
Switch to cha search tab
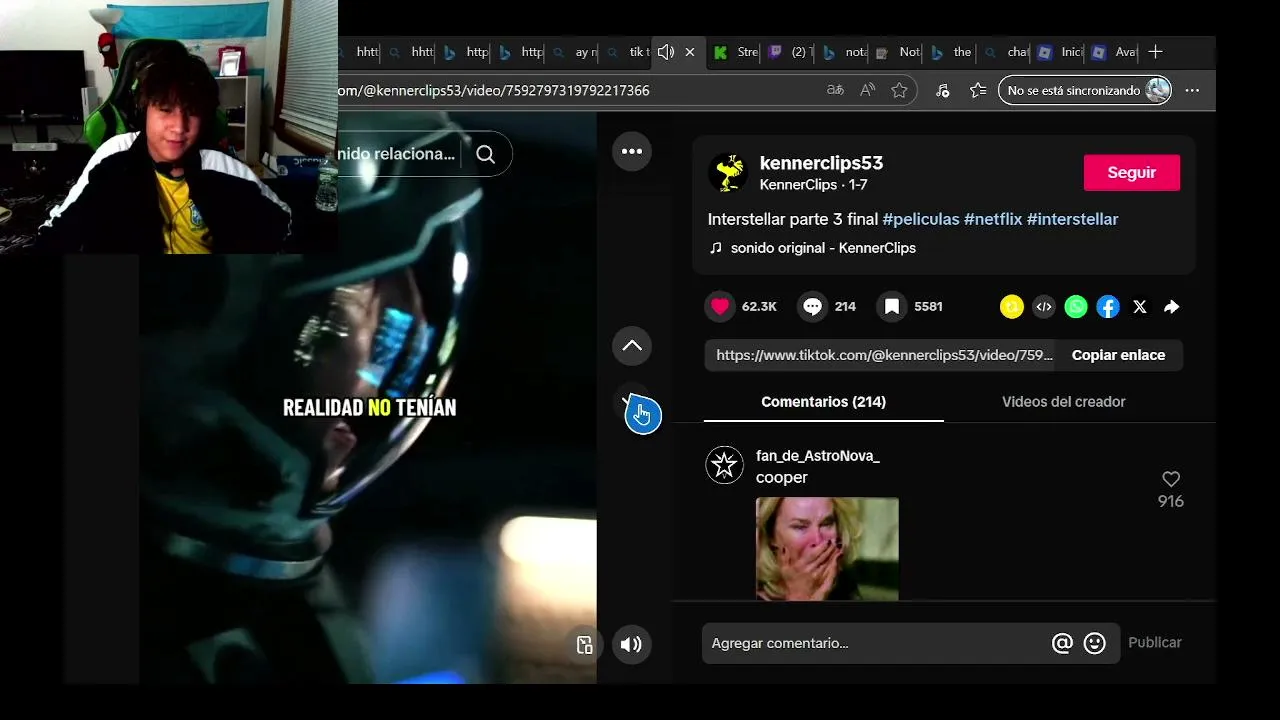click(1005, 52)
